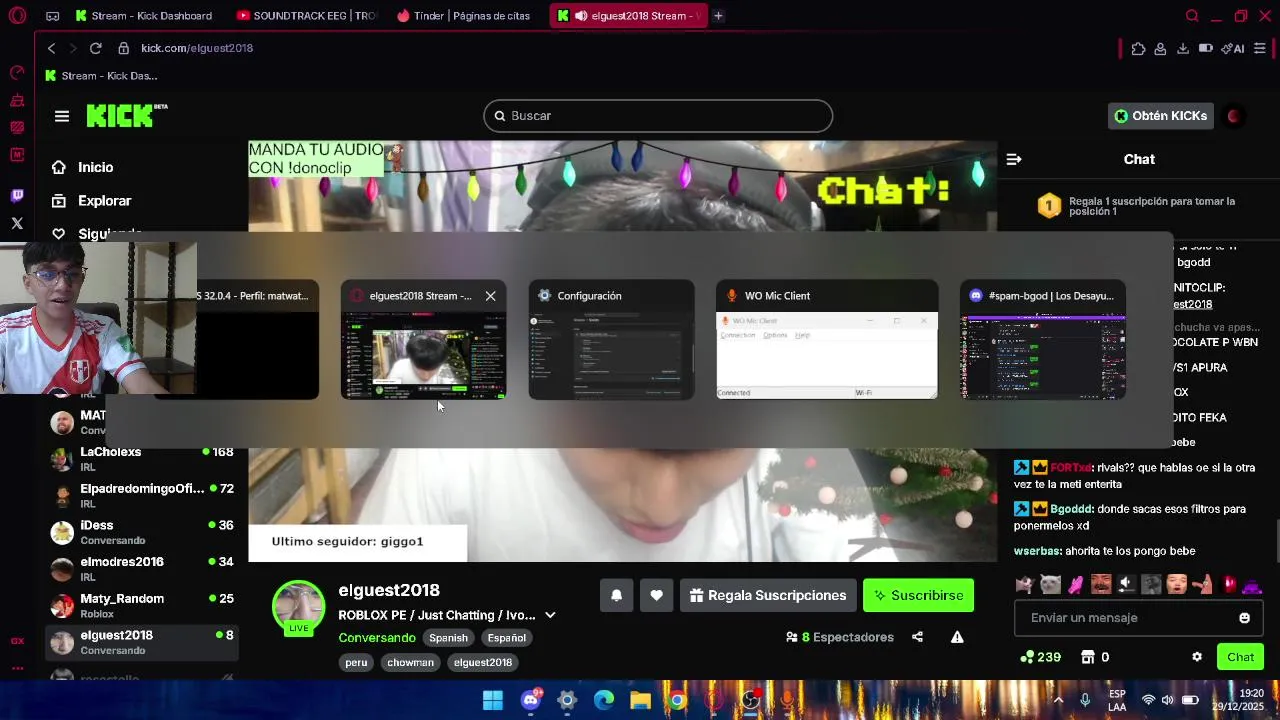Select the chowman tag
The image size is (1280, 720).
click(x=410, y=662)
